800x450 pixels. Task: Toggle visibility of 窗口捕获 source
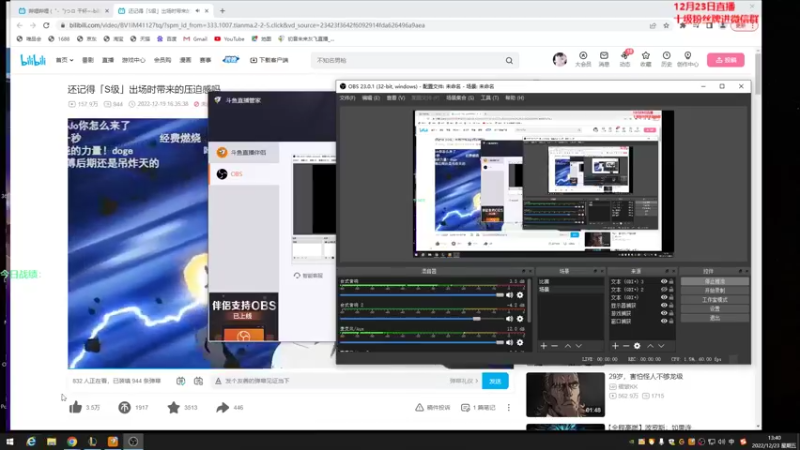point(664,321)
